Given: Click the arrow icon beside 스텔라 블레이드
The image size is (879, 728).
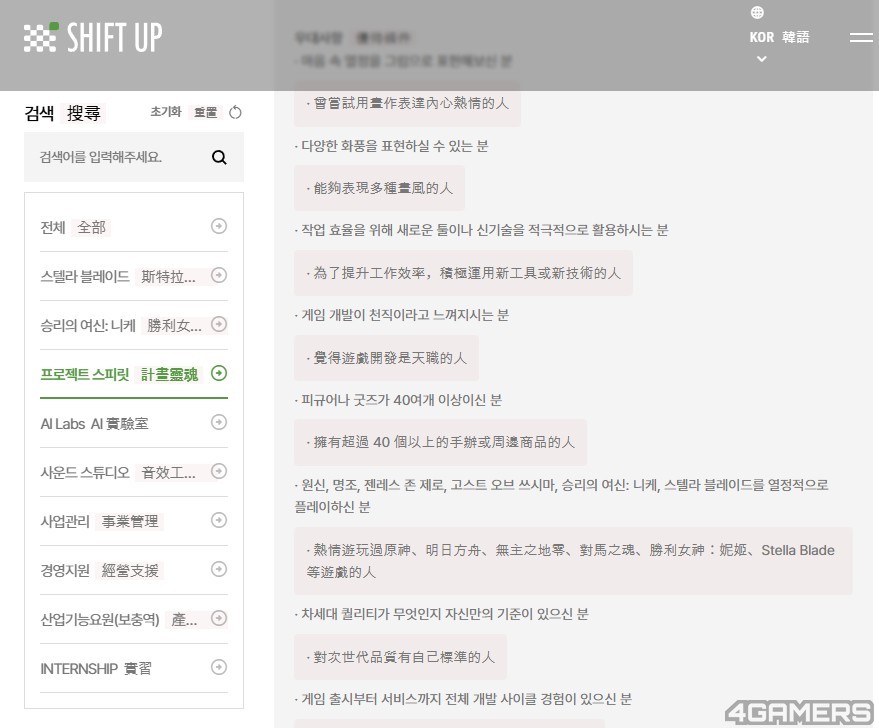Looking at the screenshot, I should point(219,275).
